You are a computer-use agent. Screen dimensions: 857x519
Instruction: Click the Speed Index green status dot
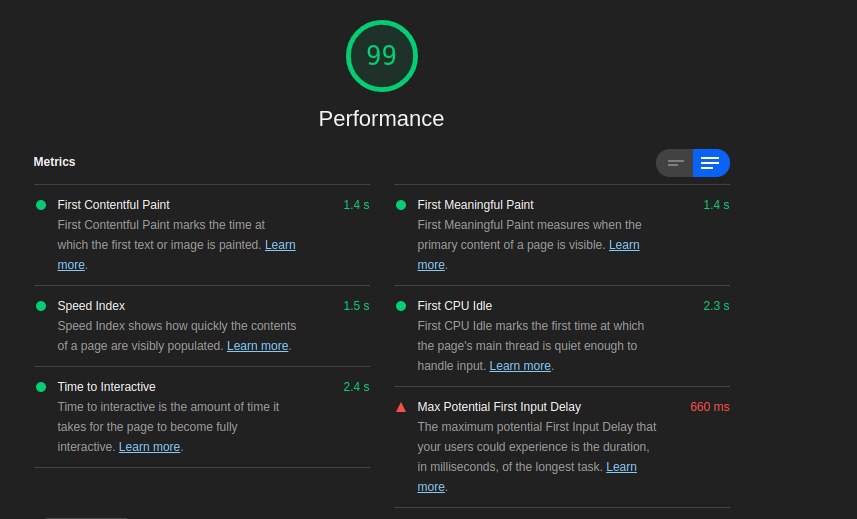[x=41, y=306]
